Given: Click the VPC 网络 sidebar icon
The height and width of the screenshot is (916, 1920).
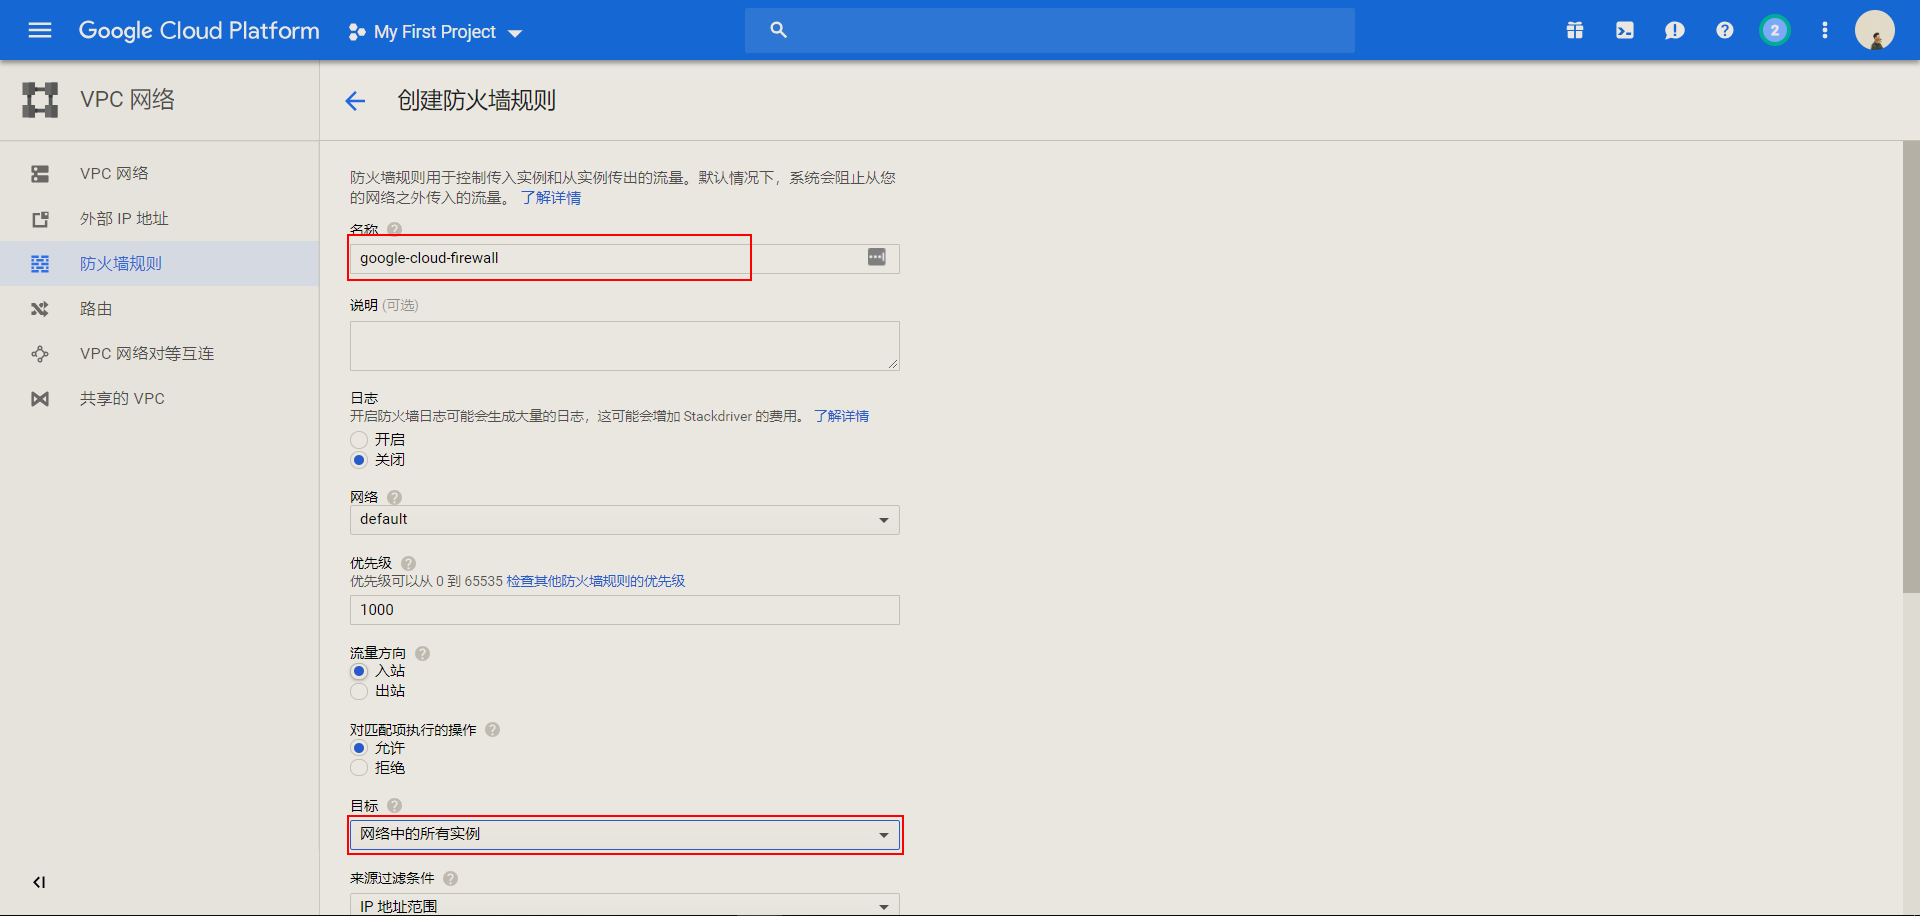Looking at the screenshot, I should [40, 174].
